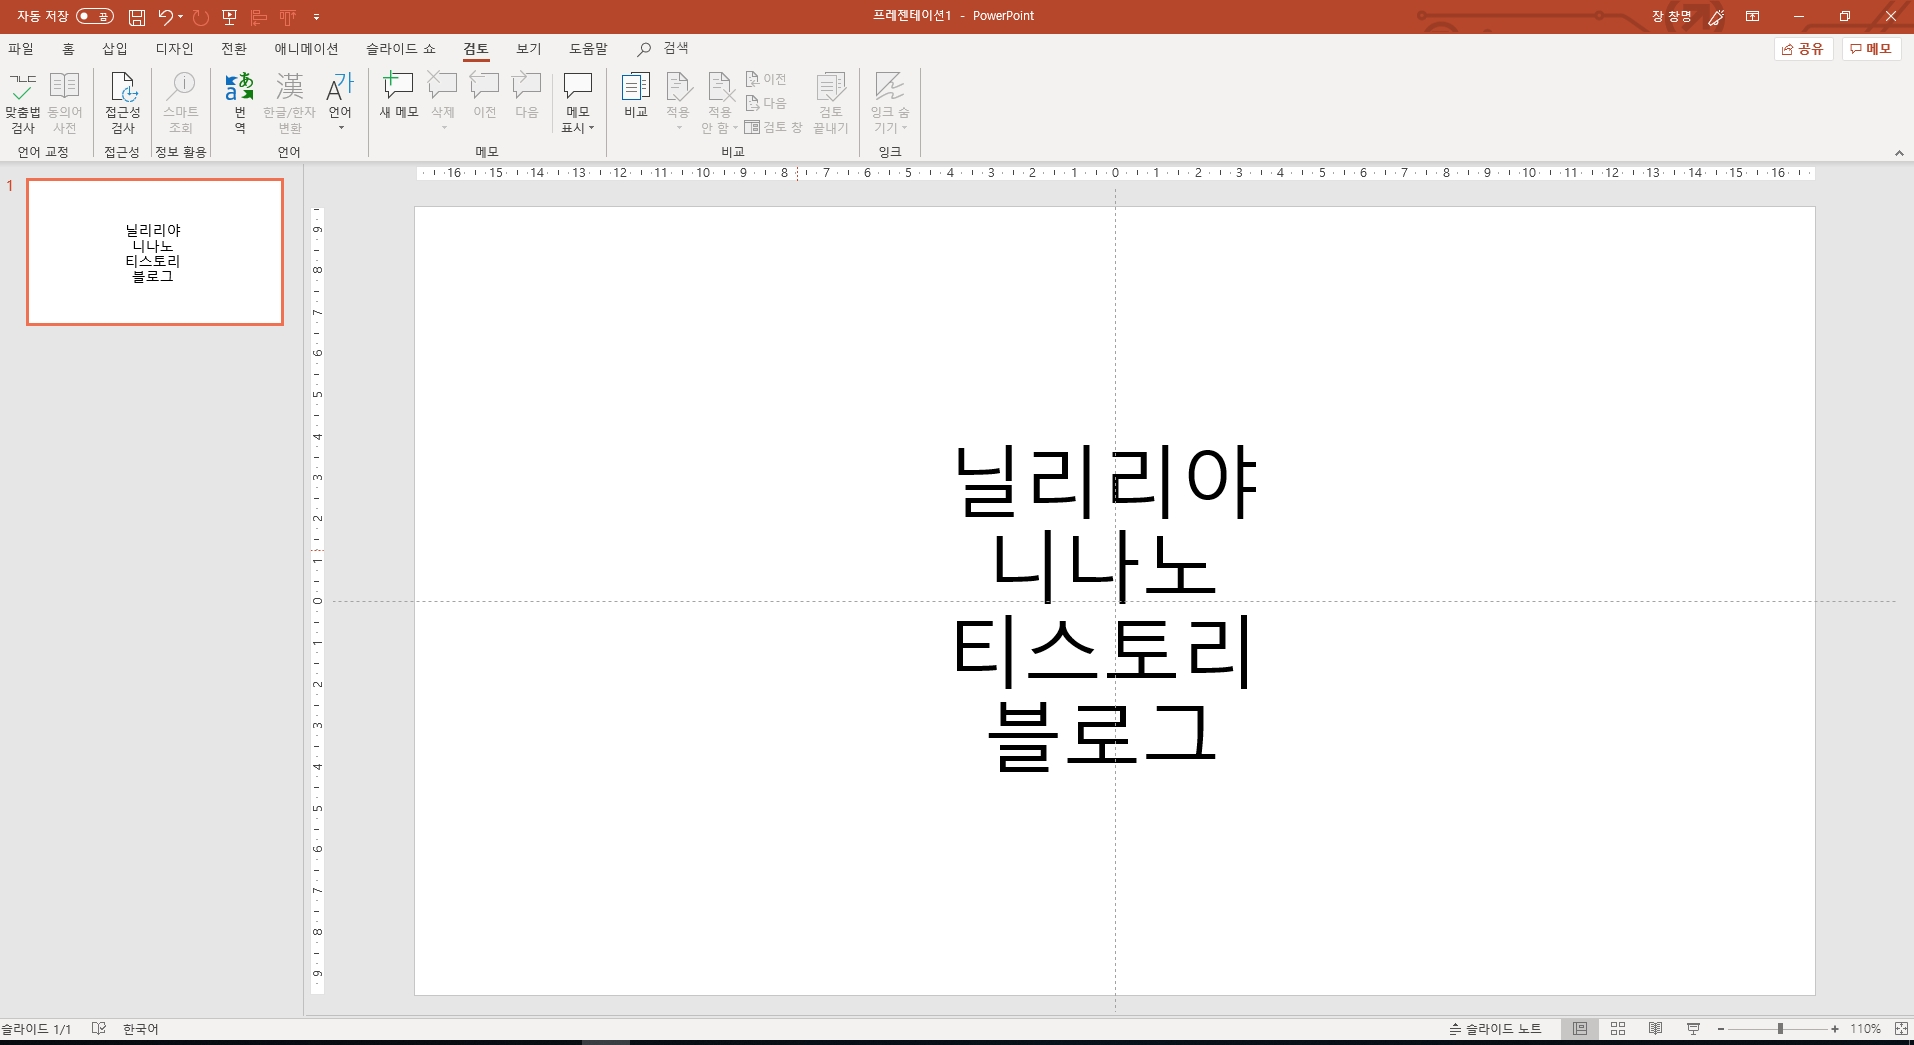
Task: Switch to the 슬라이드 쇼 tab
Action: [x=401, y=49]
